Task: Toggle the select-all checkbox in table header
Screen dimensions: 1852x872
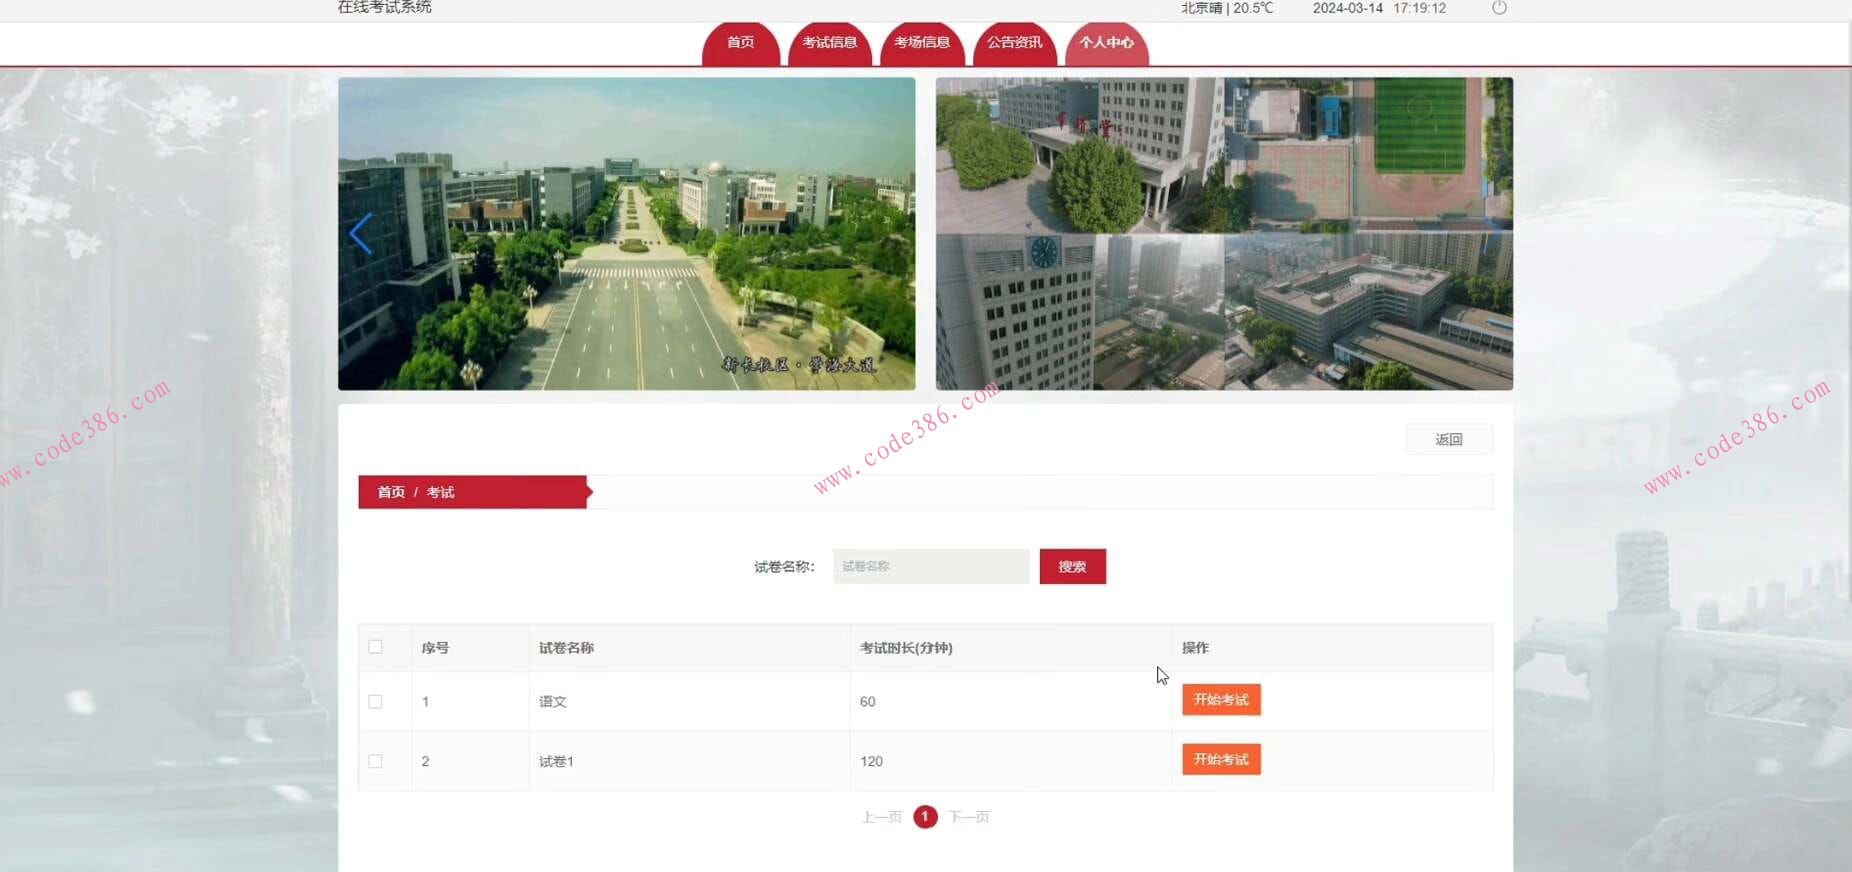Action: pos(375,647)
